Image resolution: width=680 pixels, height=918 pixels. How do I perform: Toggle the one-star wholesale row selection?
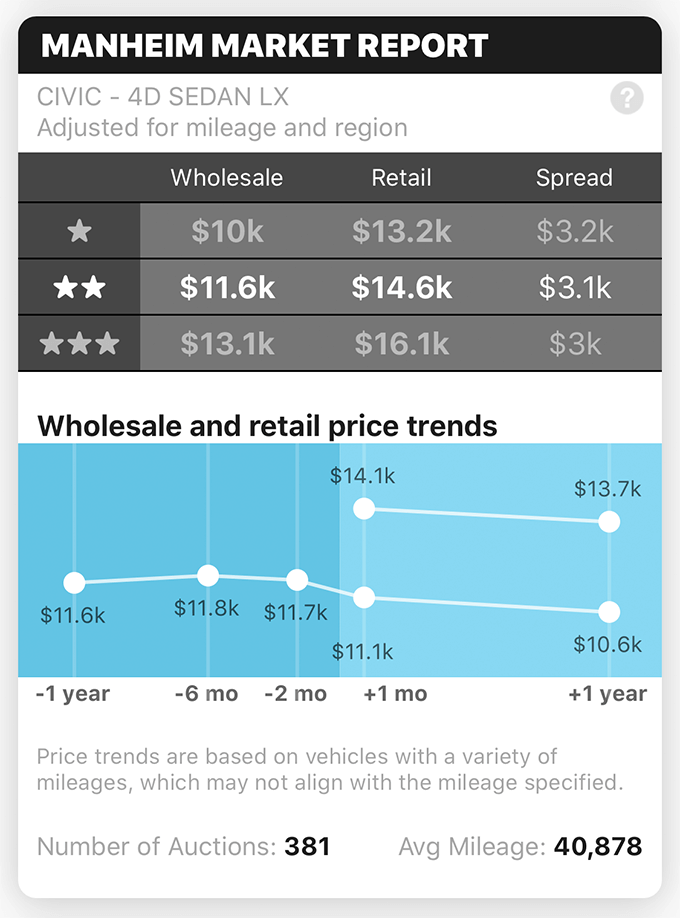pos(340,230)
